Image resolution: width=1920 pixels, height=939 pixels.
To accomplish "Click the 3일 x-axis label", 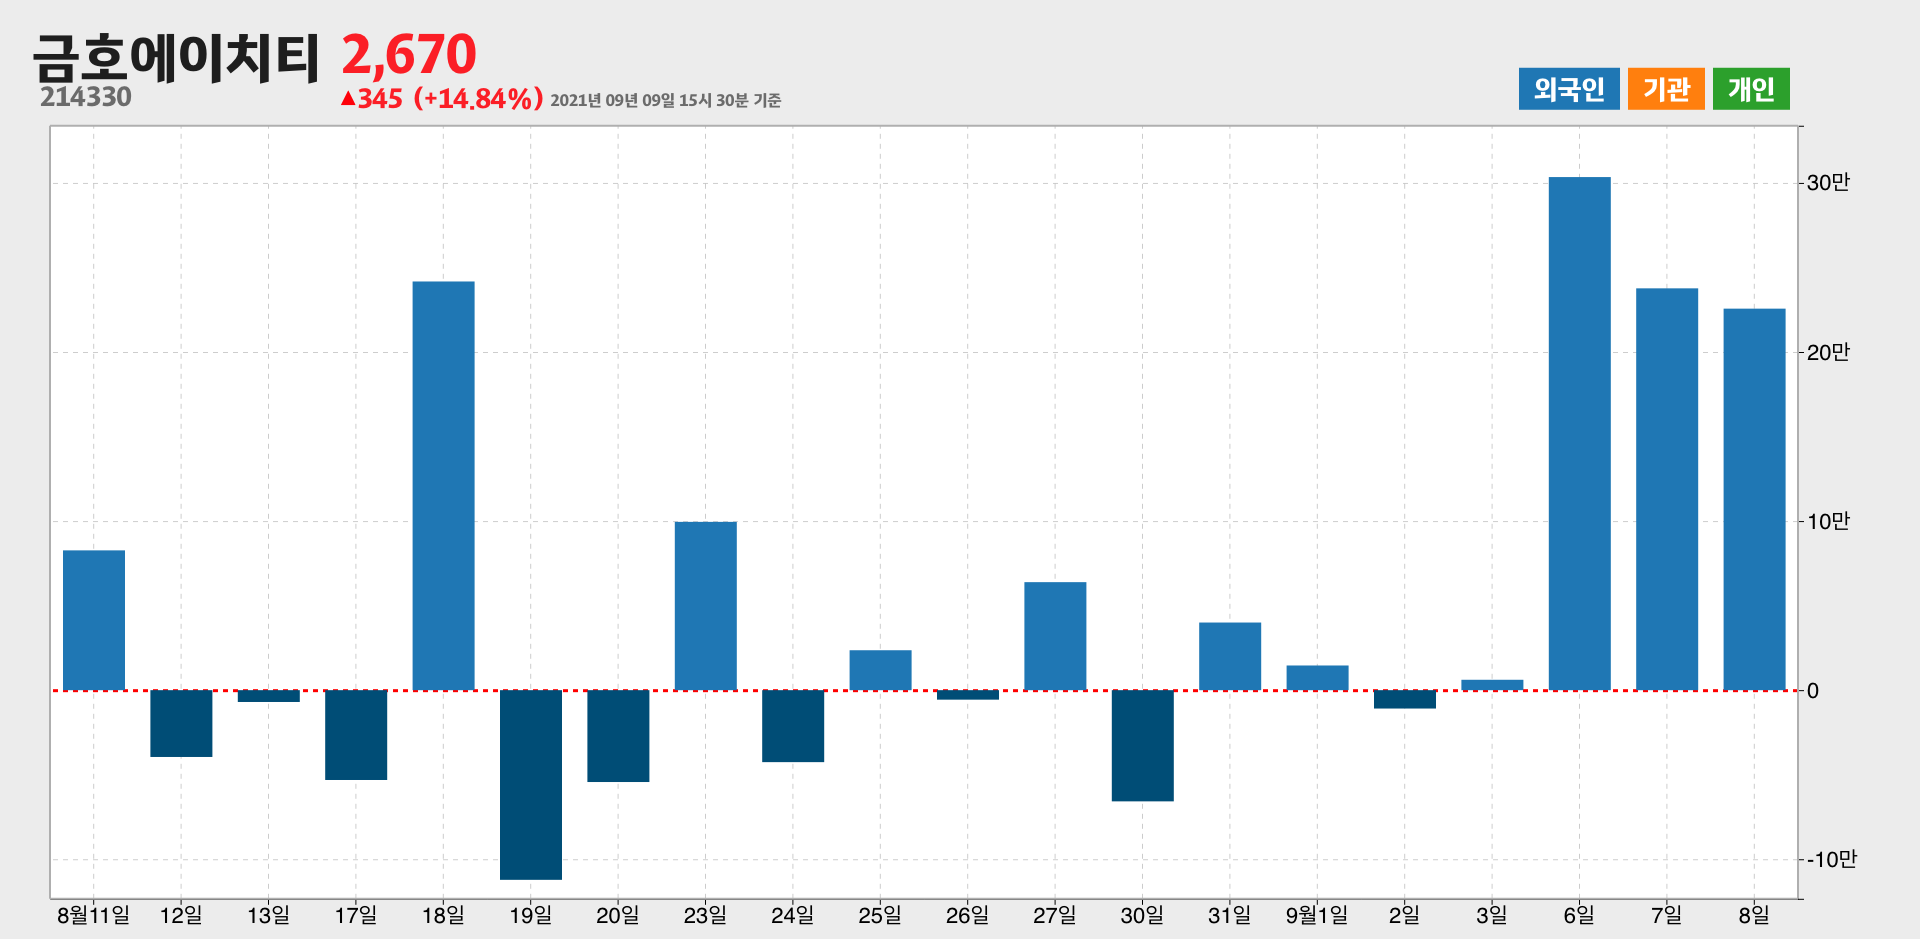I will click(1492, 915).
